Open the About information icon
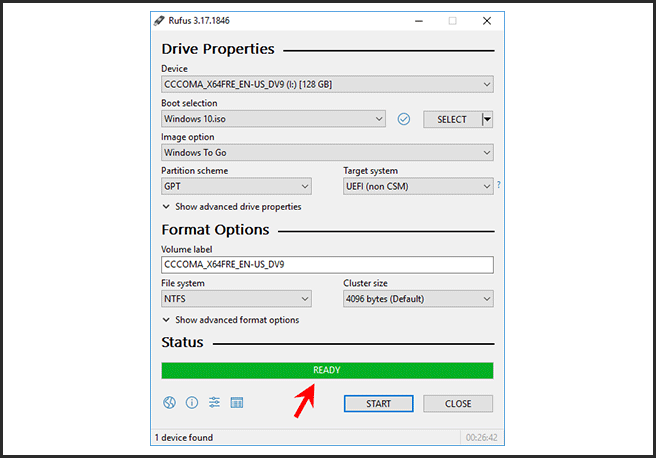Viewport: 656px width, 458px height. point(192,402)
